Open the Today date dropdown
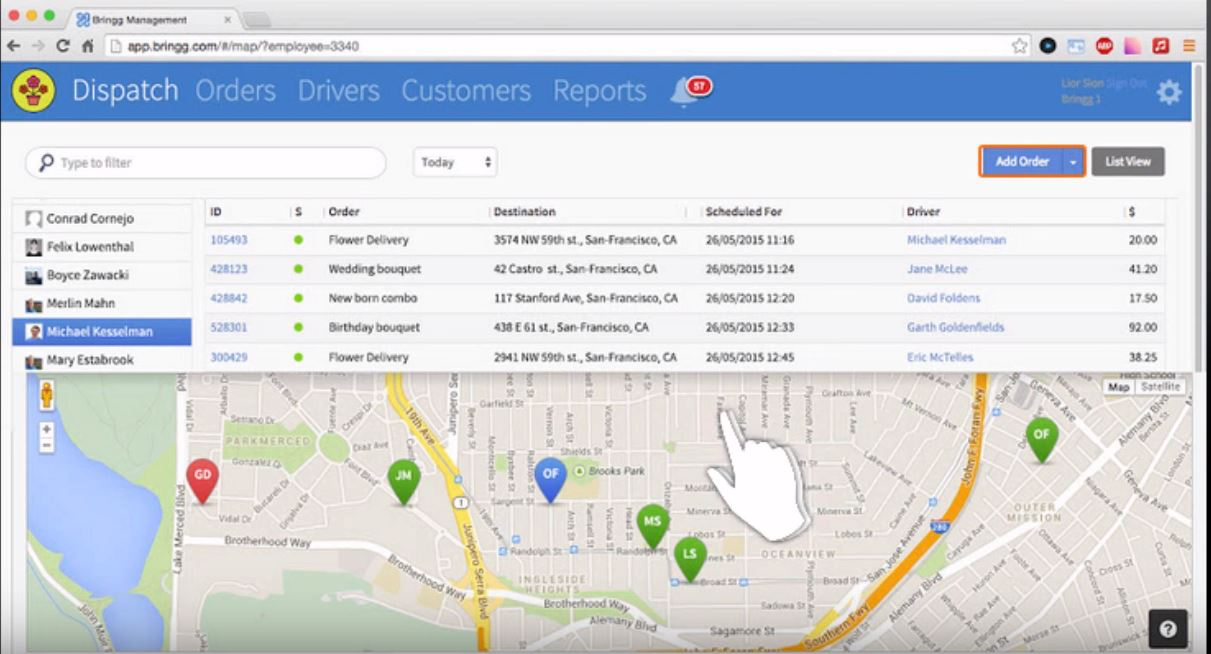 [x=455, y=162]
